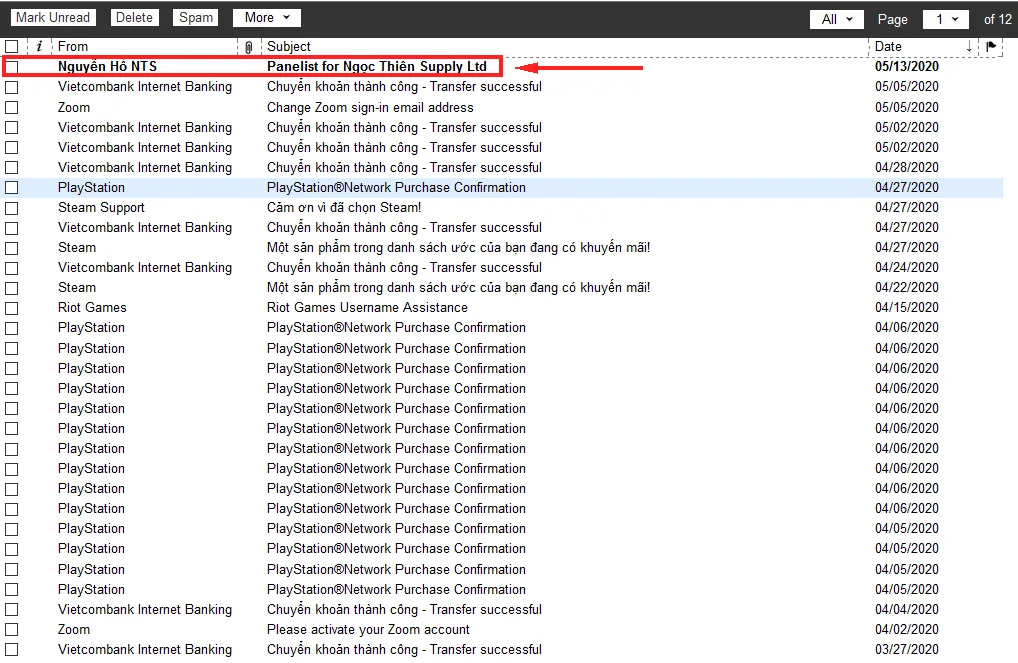This screenshot has width=1018, height=663.
Task: Select checkbox beside Riot Games email
Action: [12, 308]
